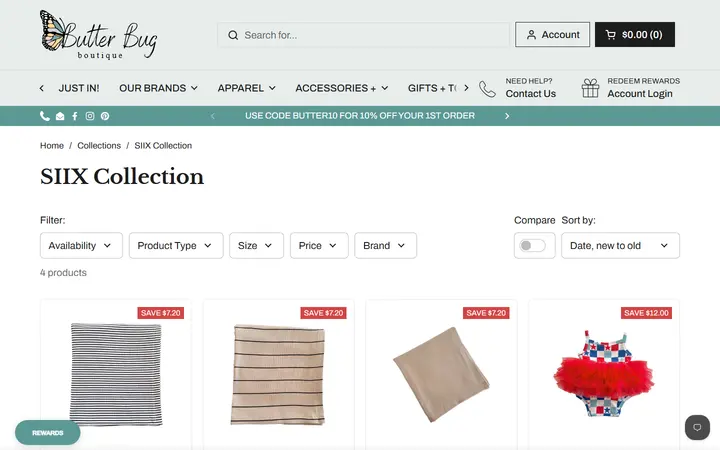Expand the Size filter
Image resolution: width=720 pixels, height=450 pixels.
(256, 246)
